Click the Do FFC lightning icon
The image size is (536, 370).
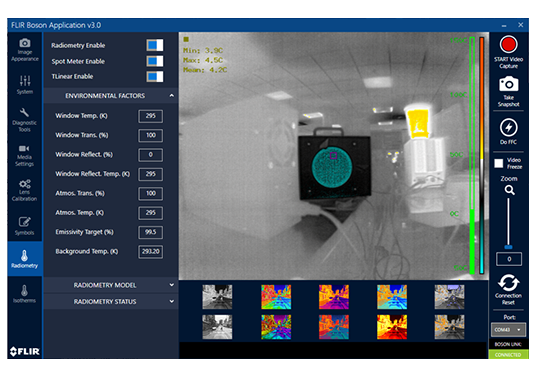[508, 128]
